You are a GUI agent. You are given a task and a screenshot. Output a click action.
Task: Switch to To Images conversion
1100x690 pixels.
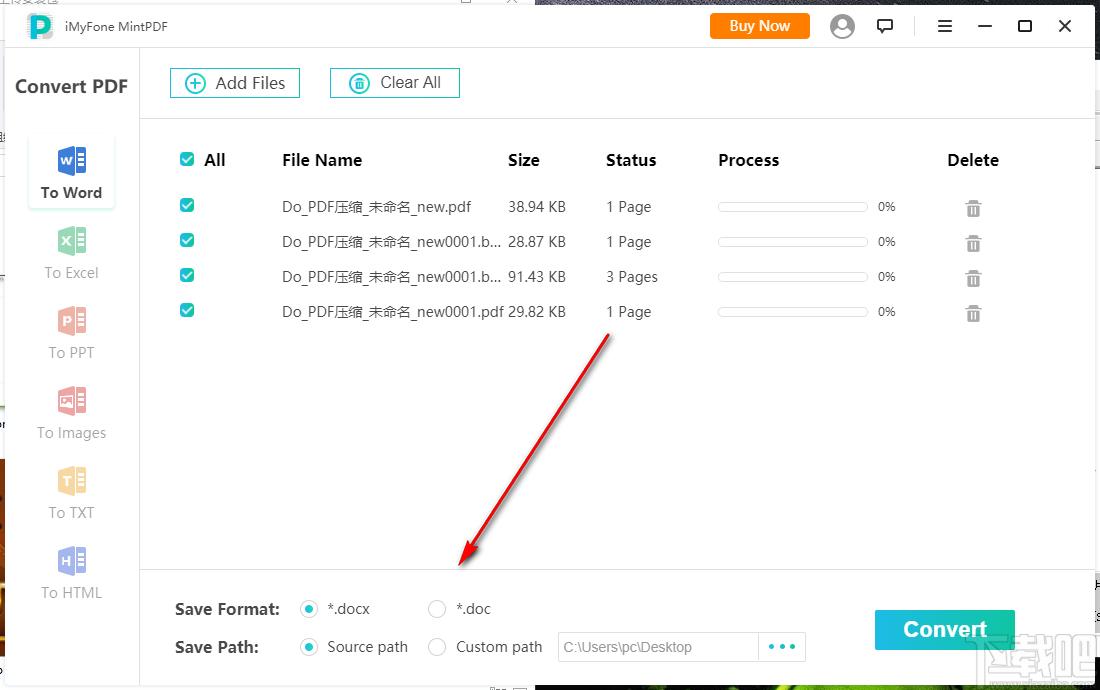72,414
